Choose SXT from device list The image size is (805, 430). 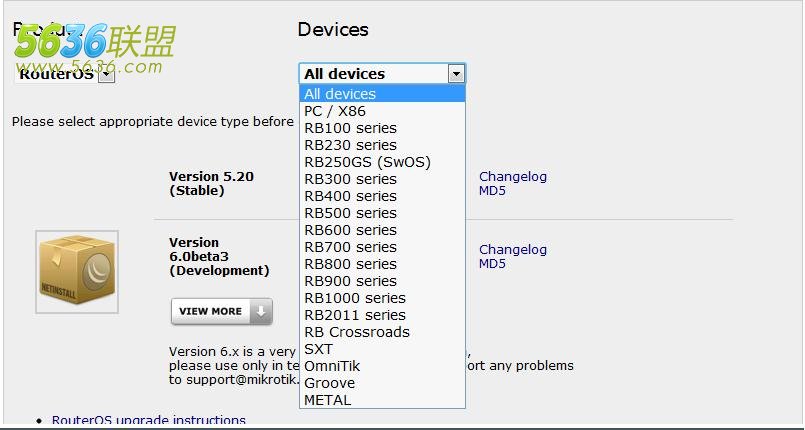[x=382, y=349]
